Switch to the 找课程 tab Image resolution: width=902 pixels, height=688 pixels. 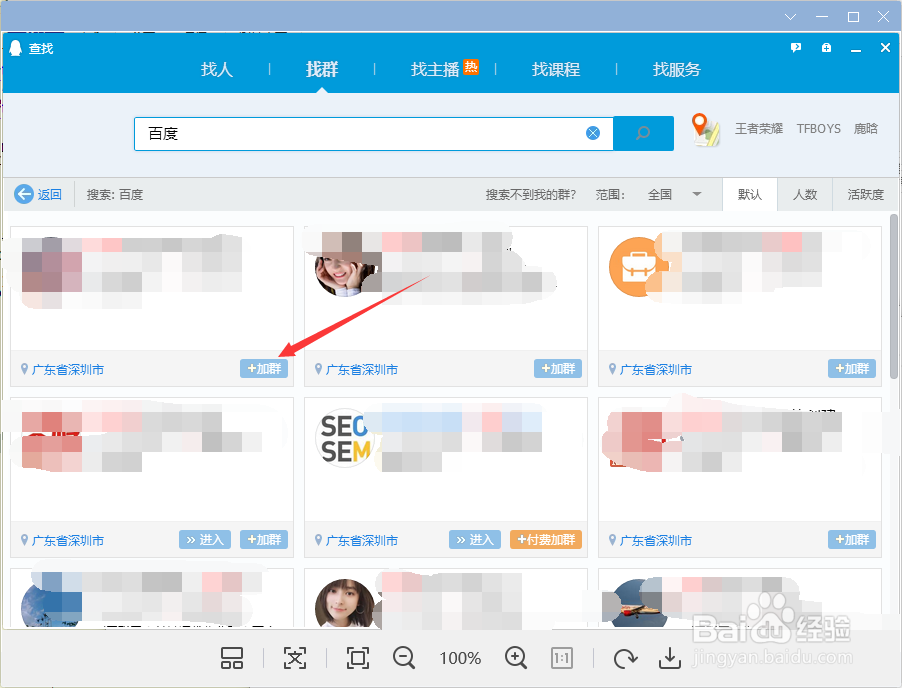point(556,70)
